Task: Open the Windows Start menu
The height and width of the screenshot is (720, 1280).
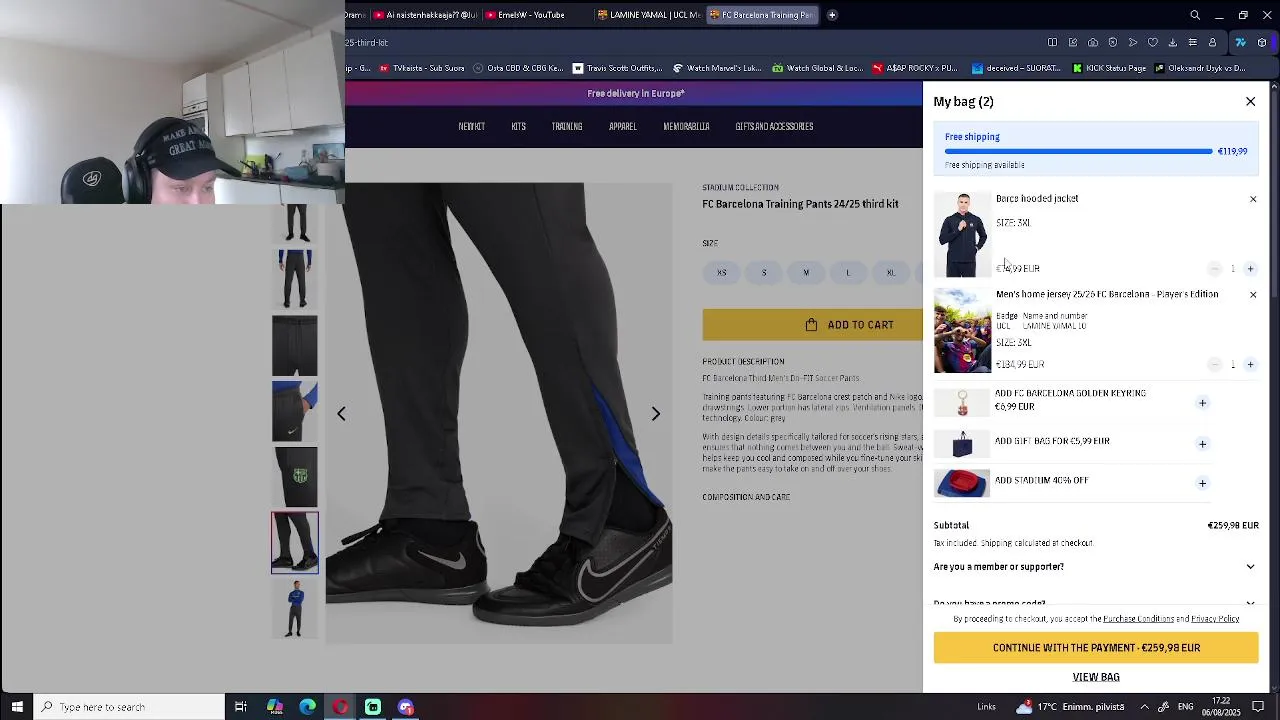Action: [x=17, y=707]
